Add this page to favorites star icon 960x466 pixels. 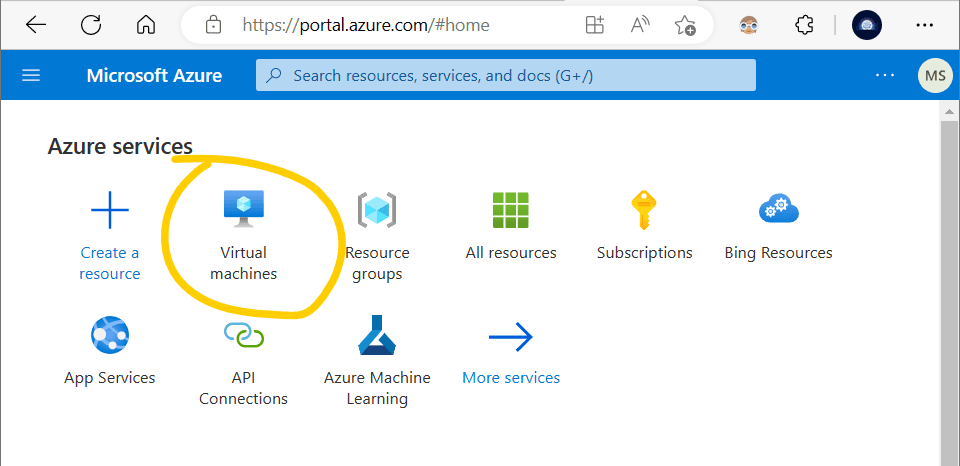(684, 25)
